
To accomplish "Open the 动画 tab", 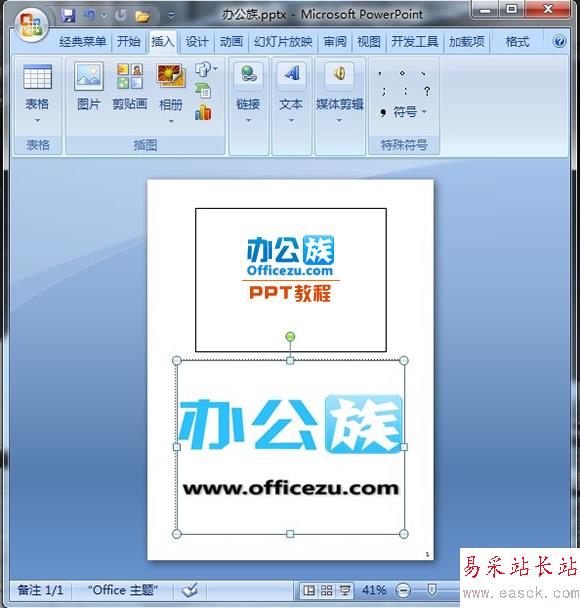I will pyautogui.click(x=231, y=41).
